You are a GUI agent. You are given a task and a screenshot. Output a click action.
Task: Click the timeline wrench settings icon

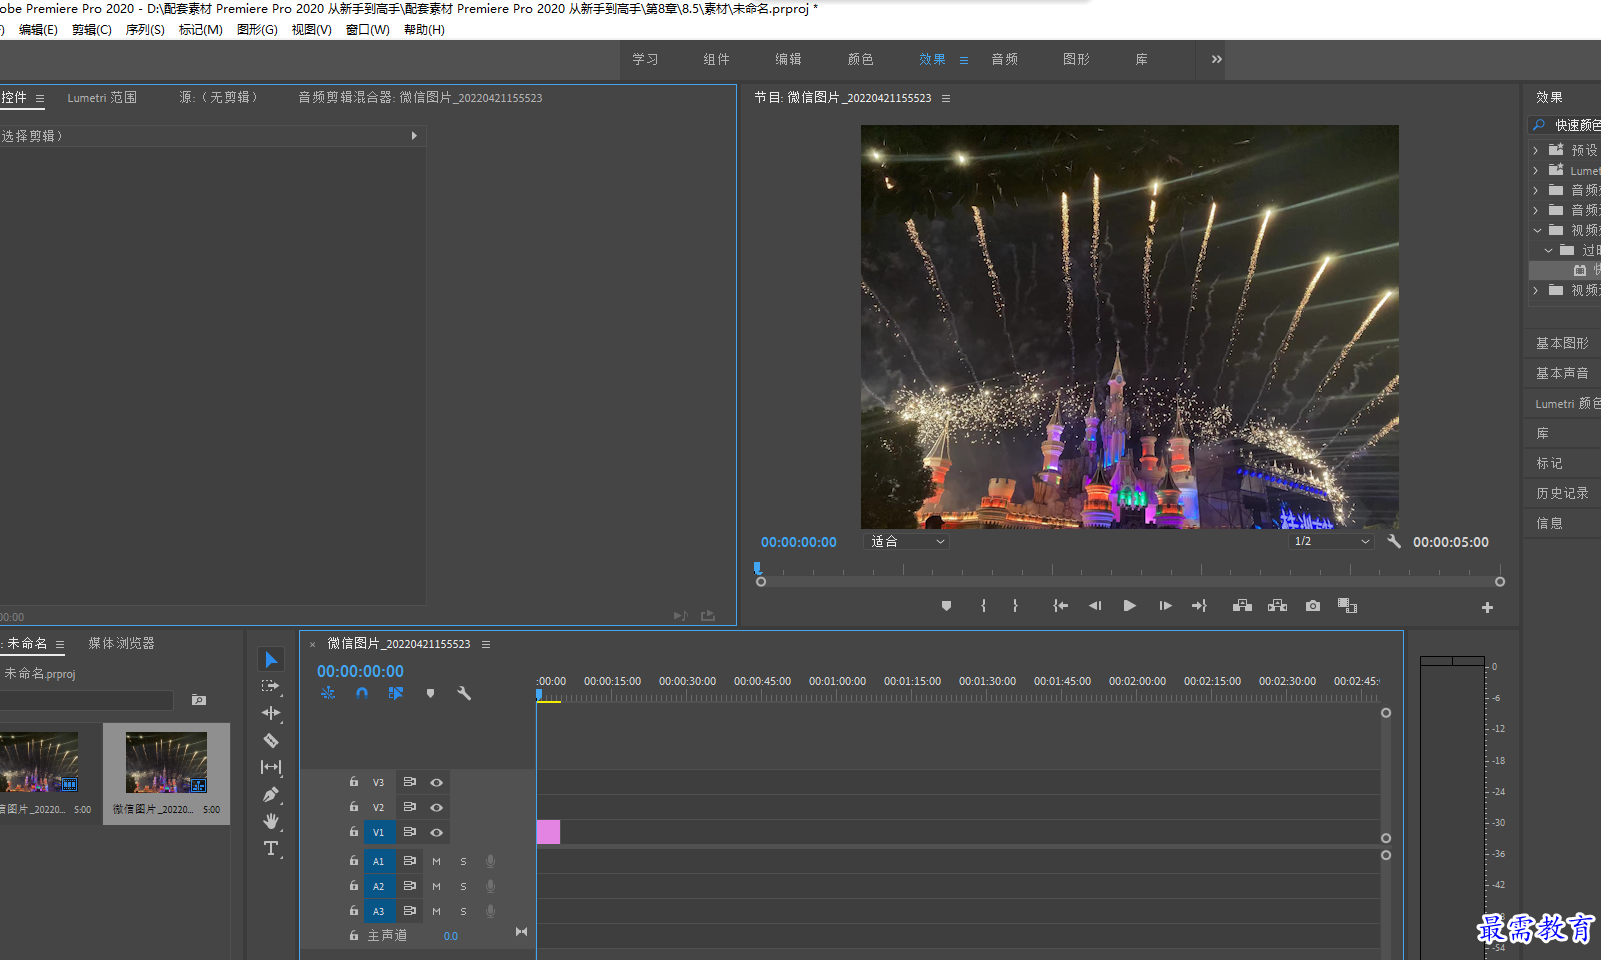pyautogui.click(x=464, y=693)
